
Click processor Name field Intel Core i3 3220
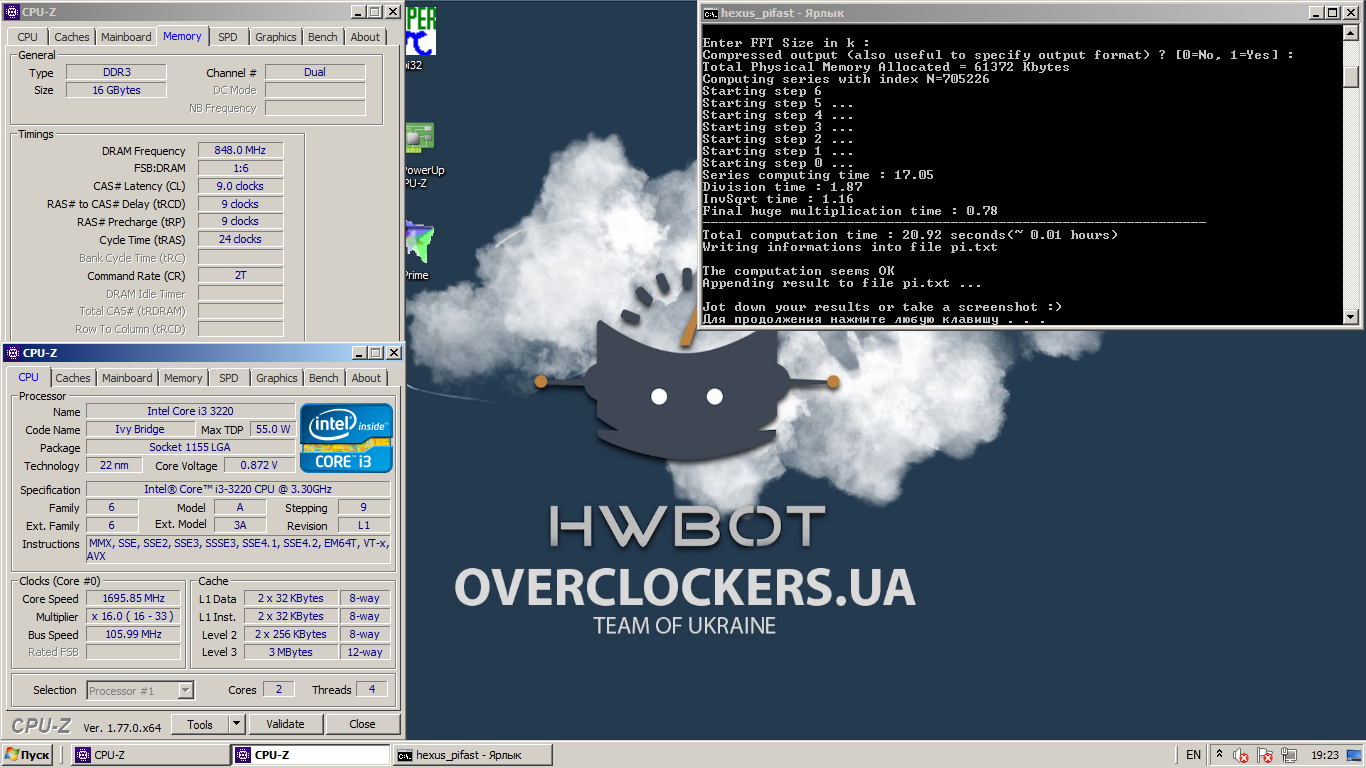191,411
